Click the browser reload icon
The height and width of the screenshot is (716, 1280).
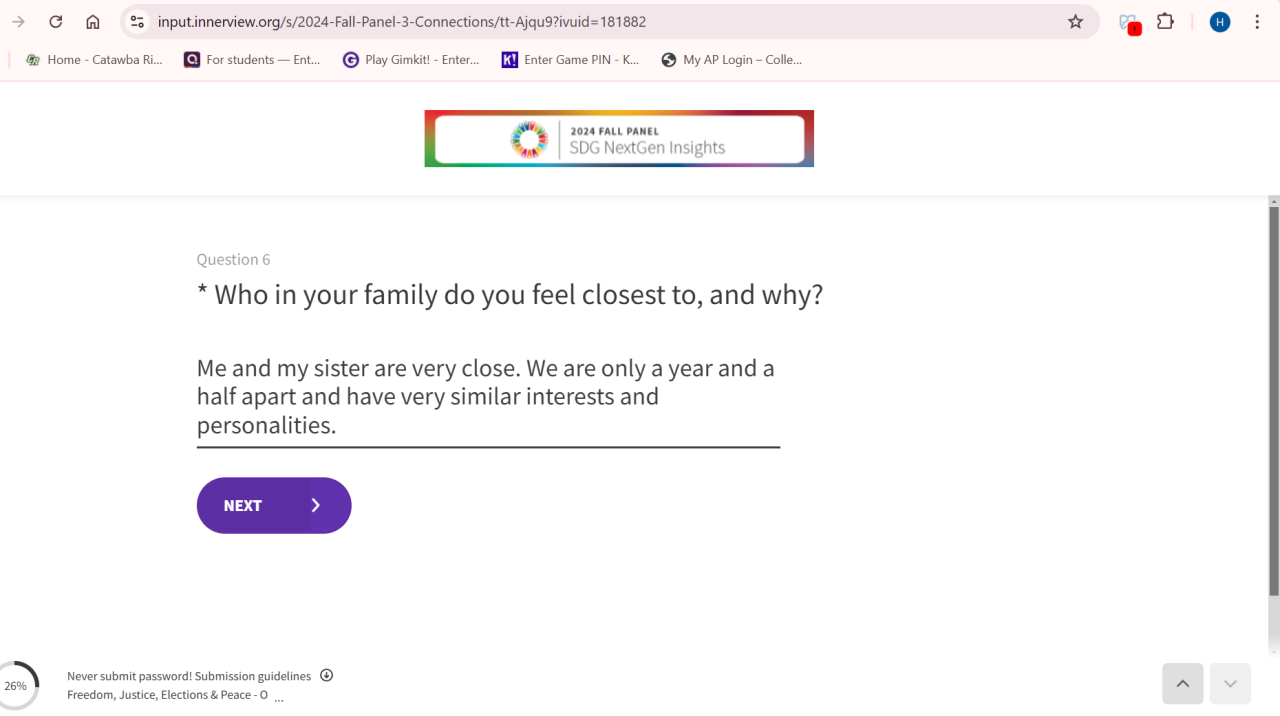pos(56,22)
